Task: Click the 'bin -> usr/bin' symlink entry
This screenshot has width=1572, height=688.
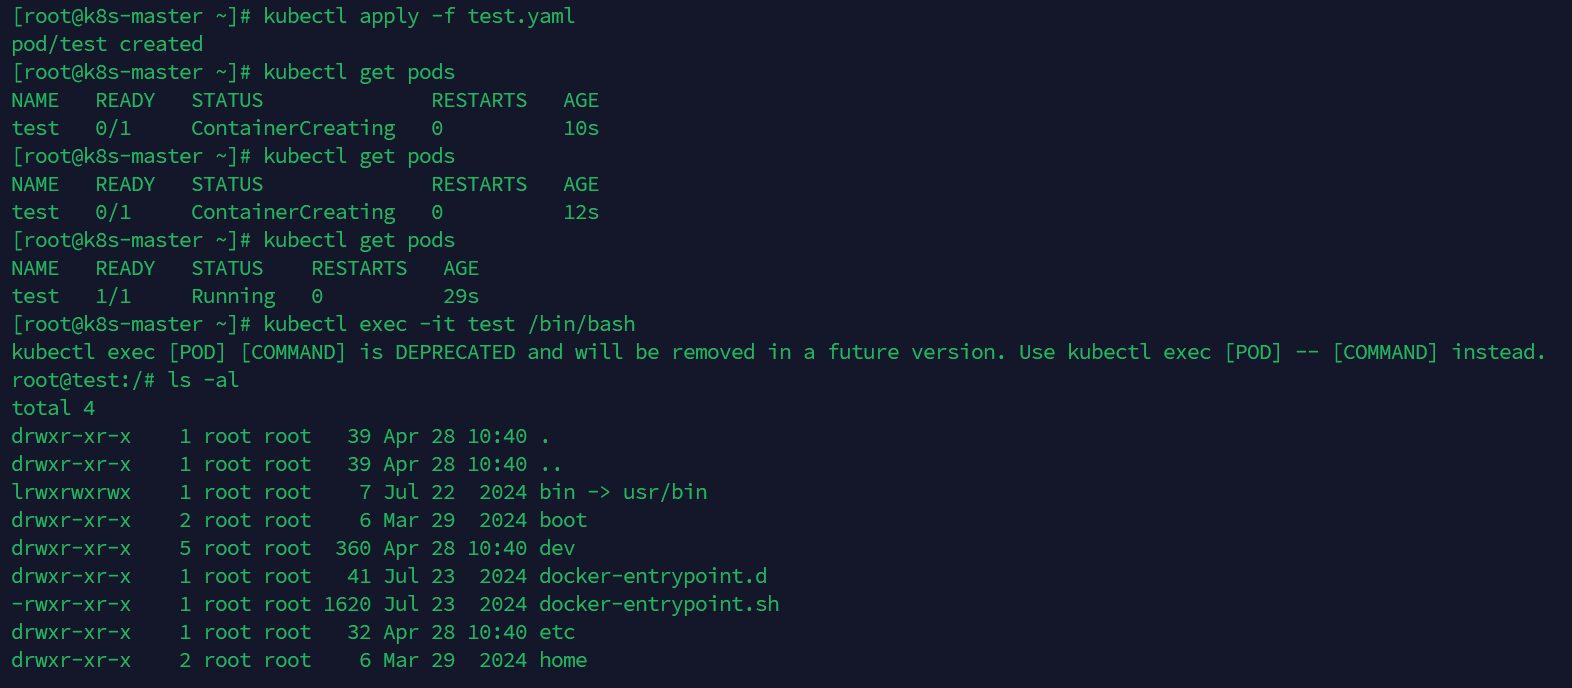Action: point(623,493)
